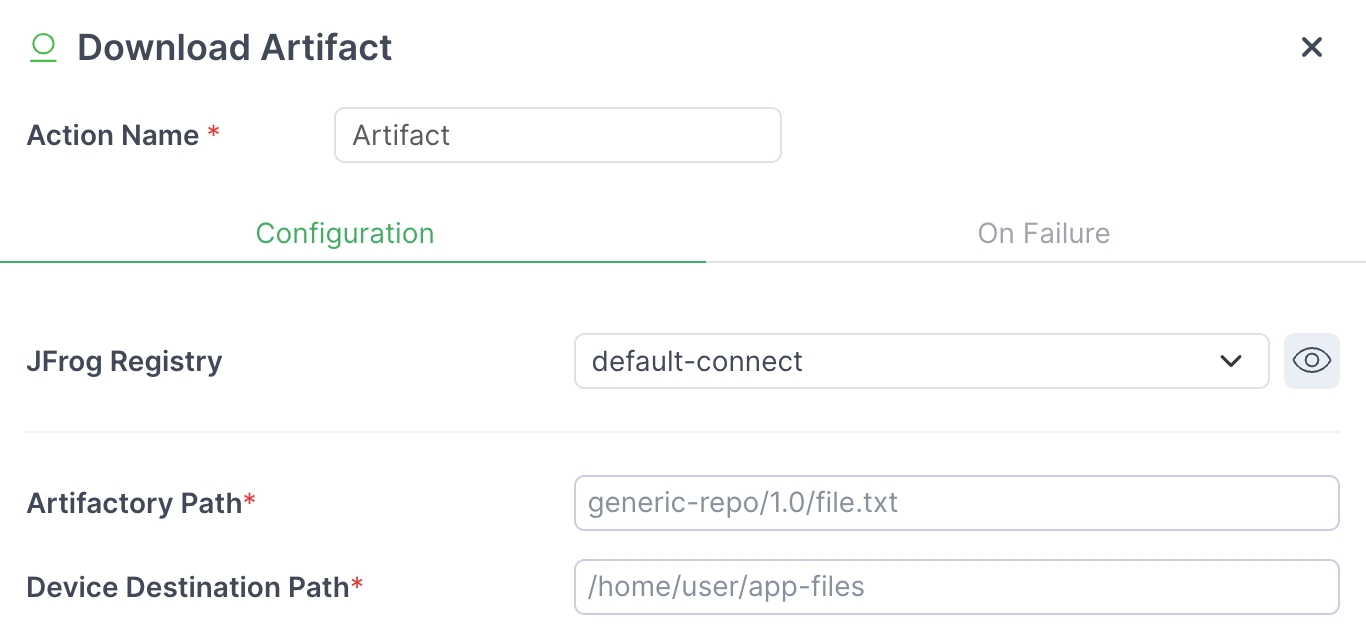Click the Device Destination Path label
This screenshot has height=644, width=1366.
click(x=187, y=587)
